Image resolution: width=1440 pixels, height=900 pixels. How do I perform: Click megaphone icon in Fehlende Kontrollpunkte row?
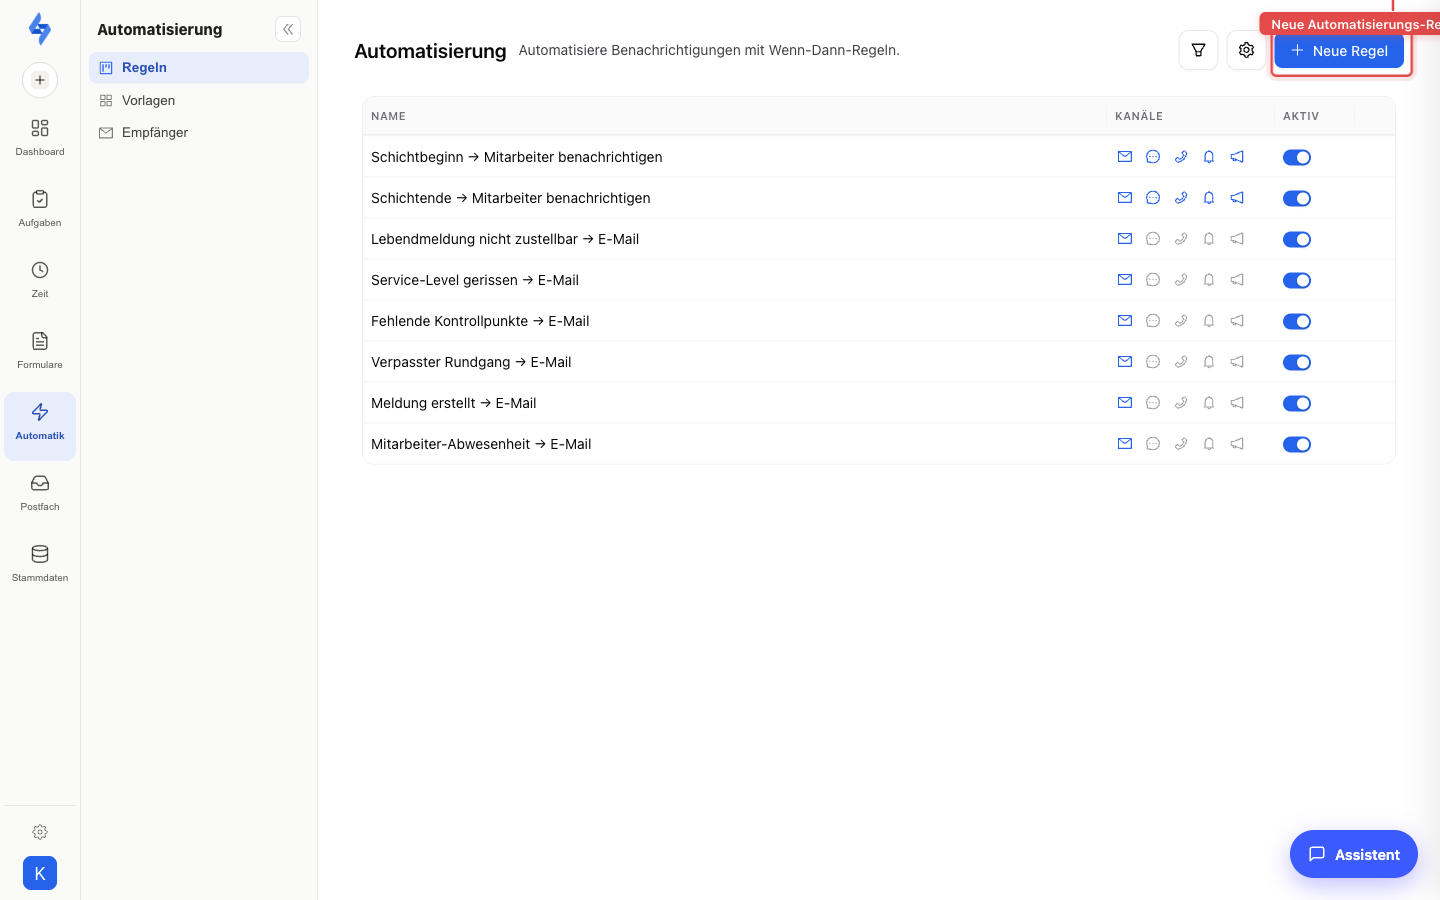click(x=1237, y=321)
